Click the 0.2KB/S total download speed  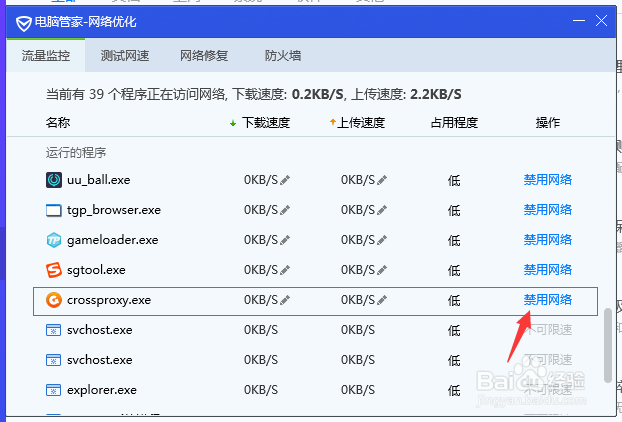(318, 94)
